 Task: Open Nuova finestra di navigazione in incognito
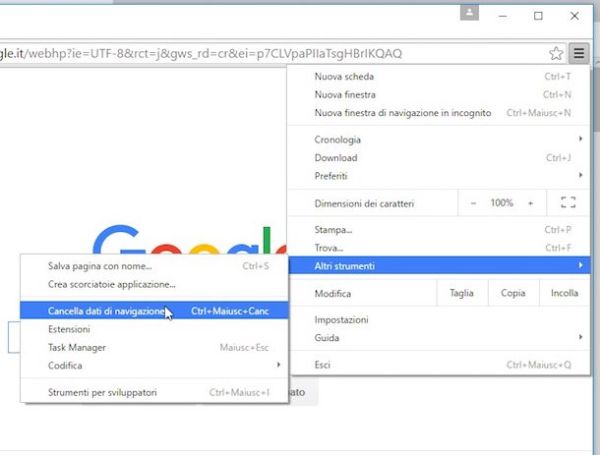[403, 112]
